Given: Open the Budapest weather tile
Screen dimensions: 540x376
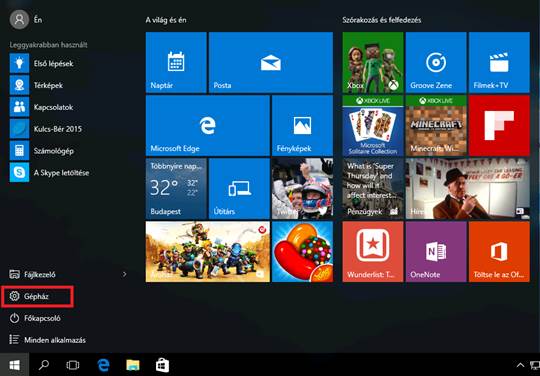Looking at the screenshot, I should coord(176,189).
